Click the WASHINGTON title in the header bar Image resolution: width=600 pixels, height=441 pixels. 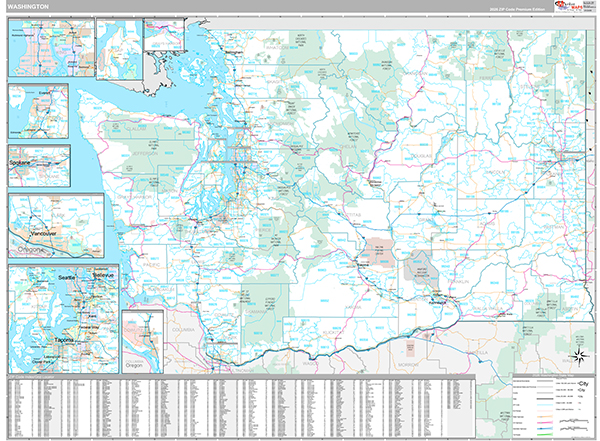28,7
